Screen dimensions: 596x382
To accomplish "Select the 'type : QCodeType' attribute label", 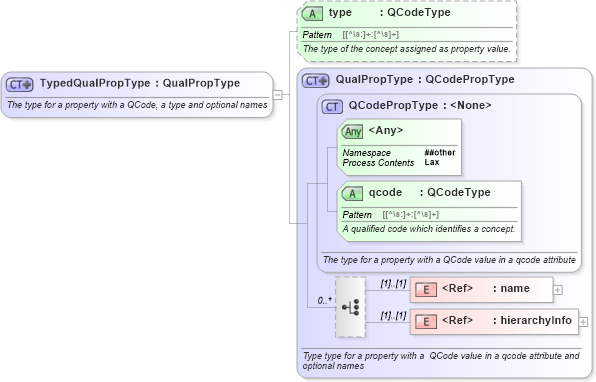I will tap(390, 12).
